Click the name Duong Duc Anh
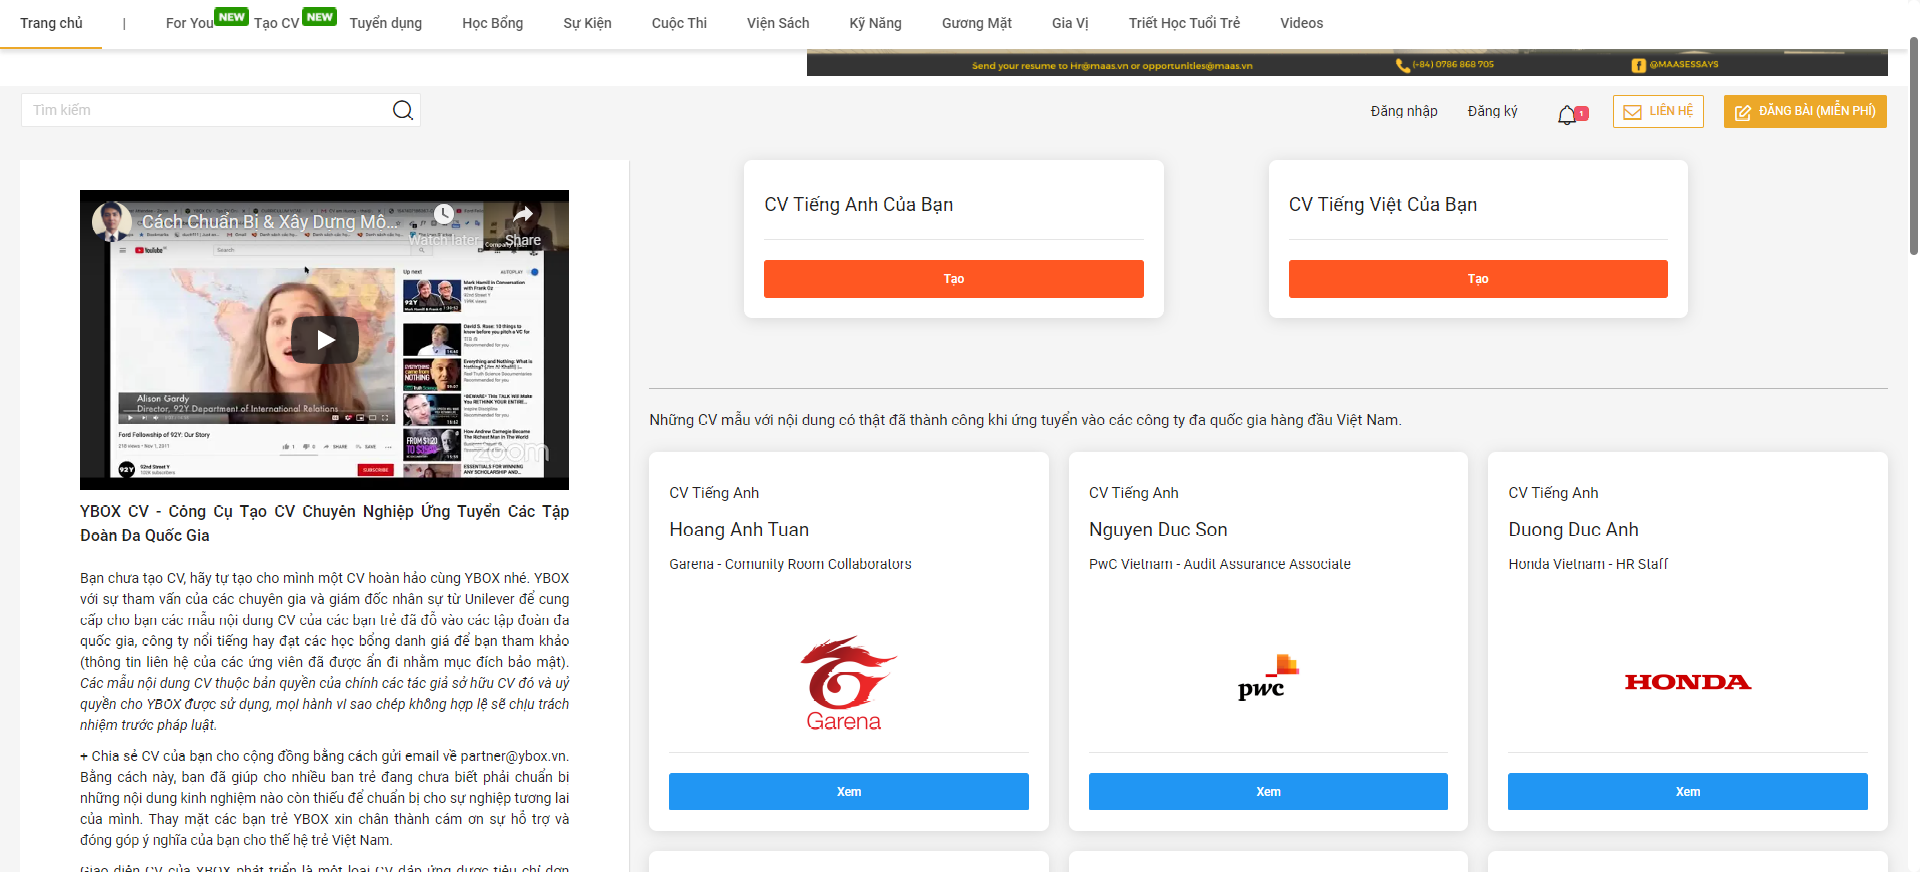The width and height of the screenshot is (1920, 876). (1573, 530)
